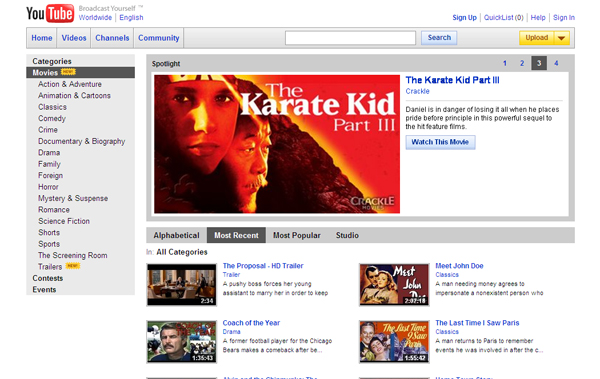This screenshot has width=600, height=379.
Task: Select Crime category
Action: point(48,130)
